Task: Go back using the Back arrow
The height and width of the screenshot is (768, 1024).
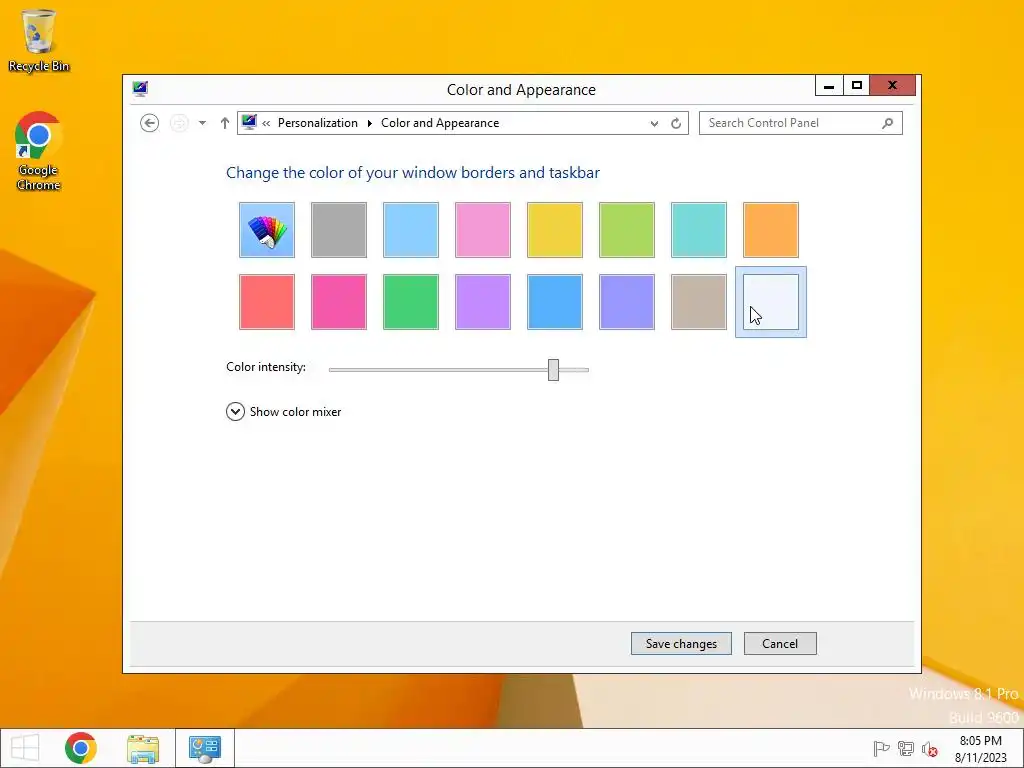Action: (x=150, y=123)
